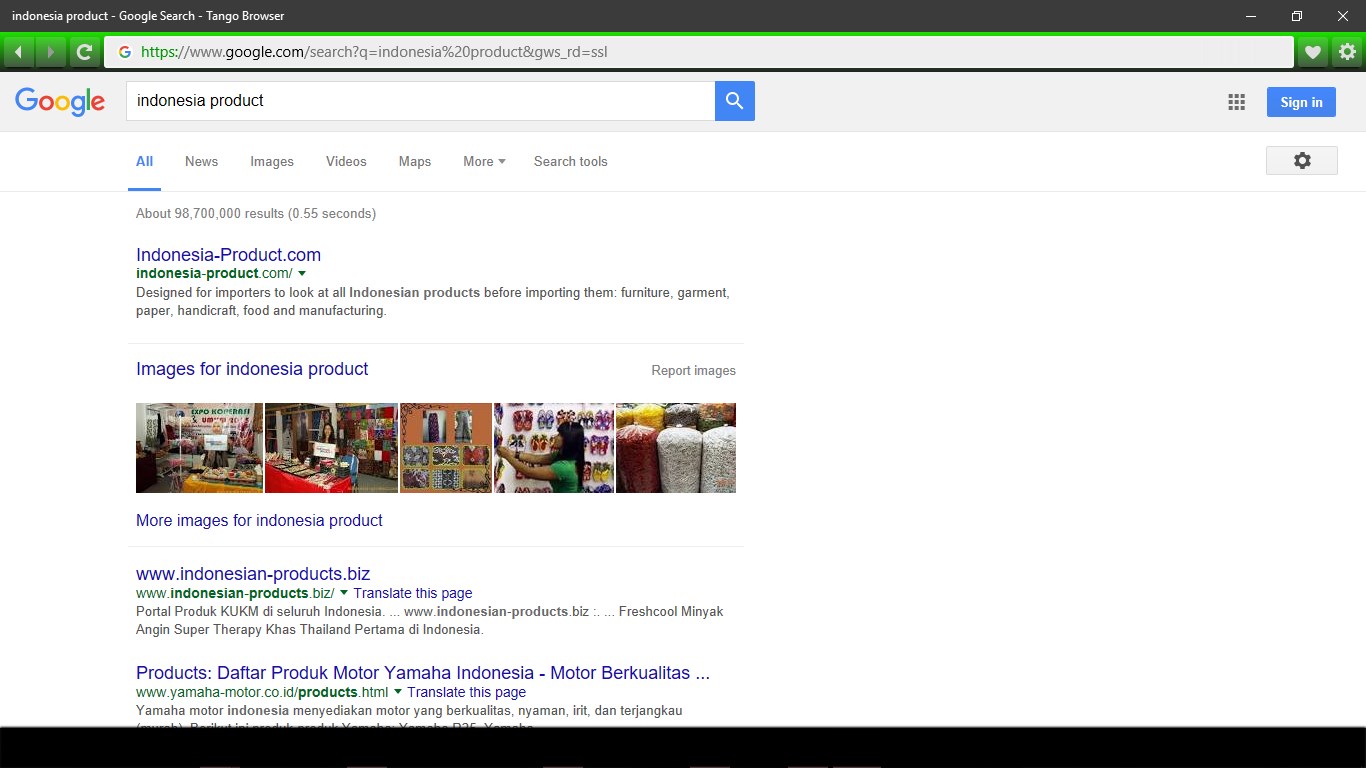Click into the Google search box
This screenshot has height=768, width=1366.
click(420, 101)
